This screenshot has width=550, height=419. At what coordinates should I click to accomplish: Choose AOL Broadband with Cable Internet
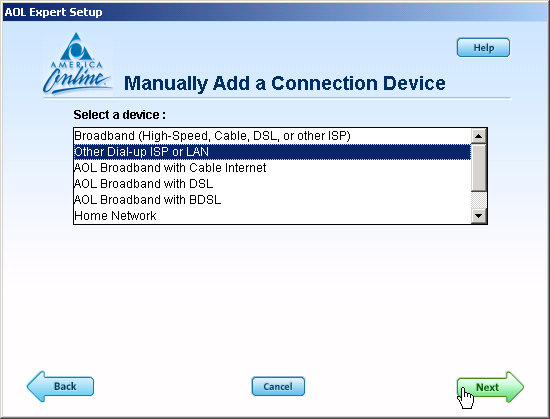click(272, 168)
